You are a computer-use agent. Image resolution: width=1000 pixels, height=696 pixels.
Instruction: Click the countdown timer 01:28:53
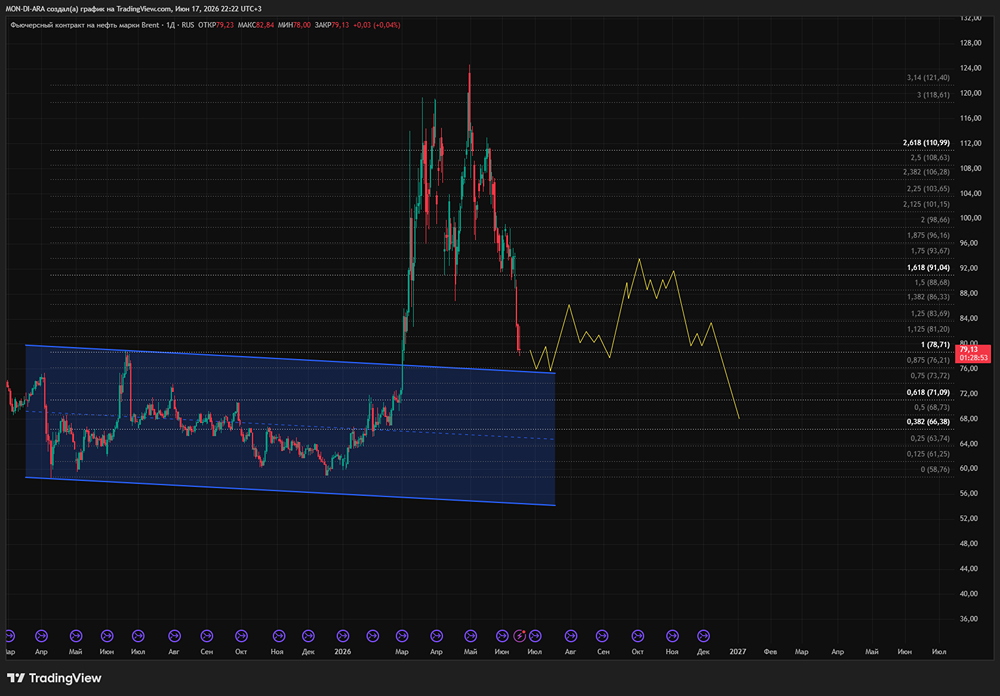click(x=974, y=358)
